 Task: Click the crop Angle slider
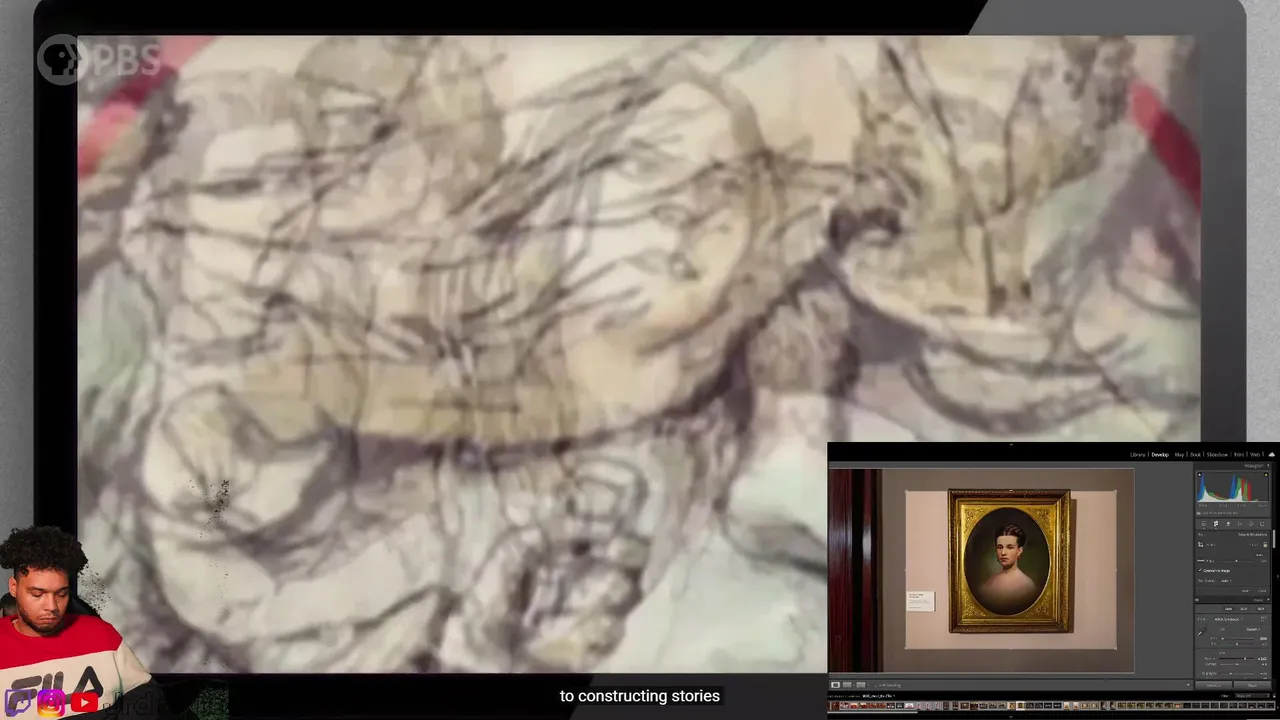click(1236, 561)
